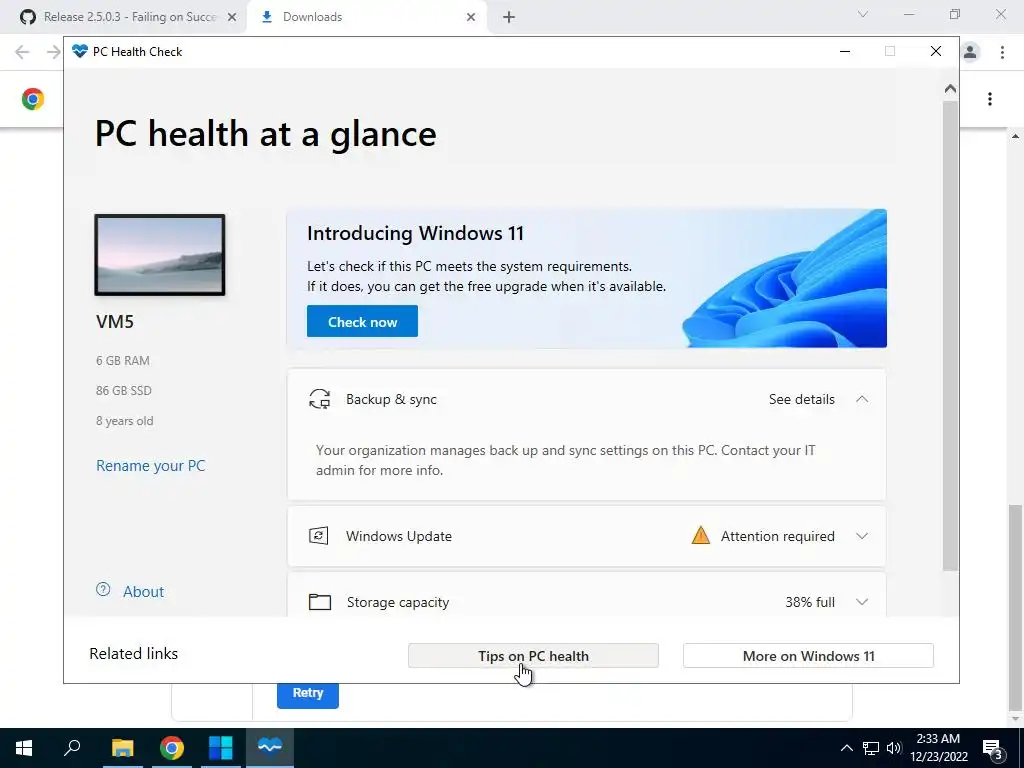Viewport: 1024px width, 768px height.
Task: Click the 38% full storage text
Action: [810, 602]
